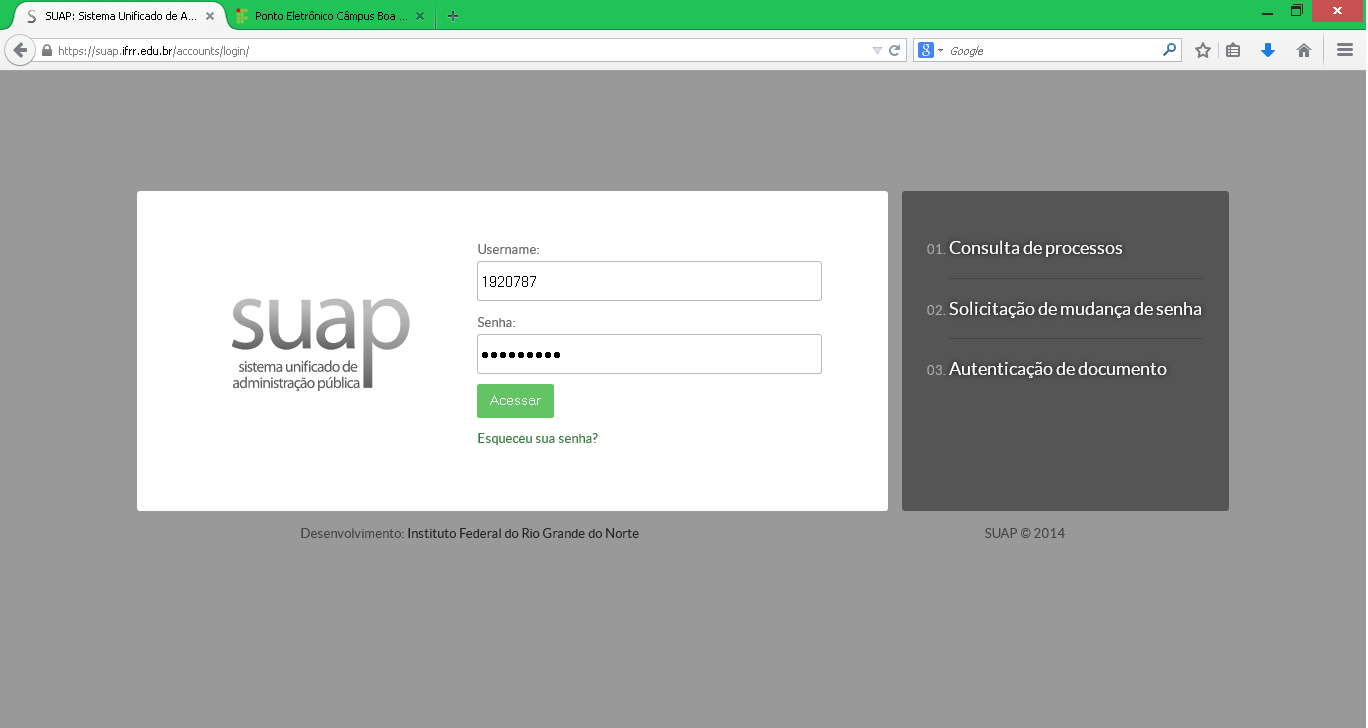Expand the URL history dropdown arrow
Screen dimensions: 1368x728
[877, 50]
